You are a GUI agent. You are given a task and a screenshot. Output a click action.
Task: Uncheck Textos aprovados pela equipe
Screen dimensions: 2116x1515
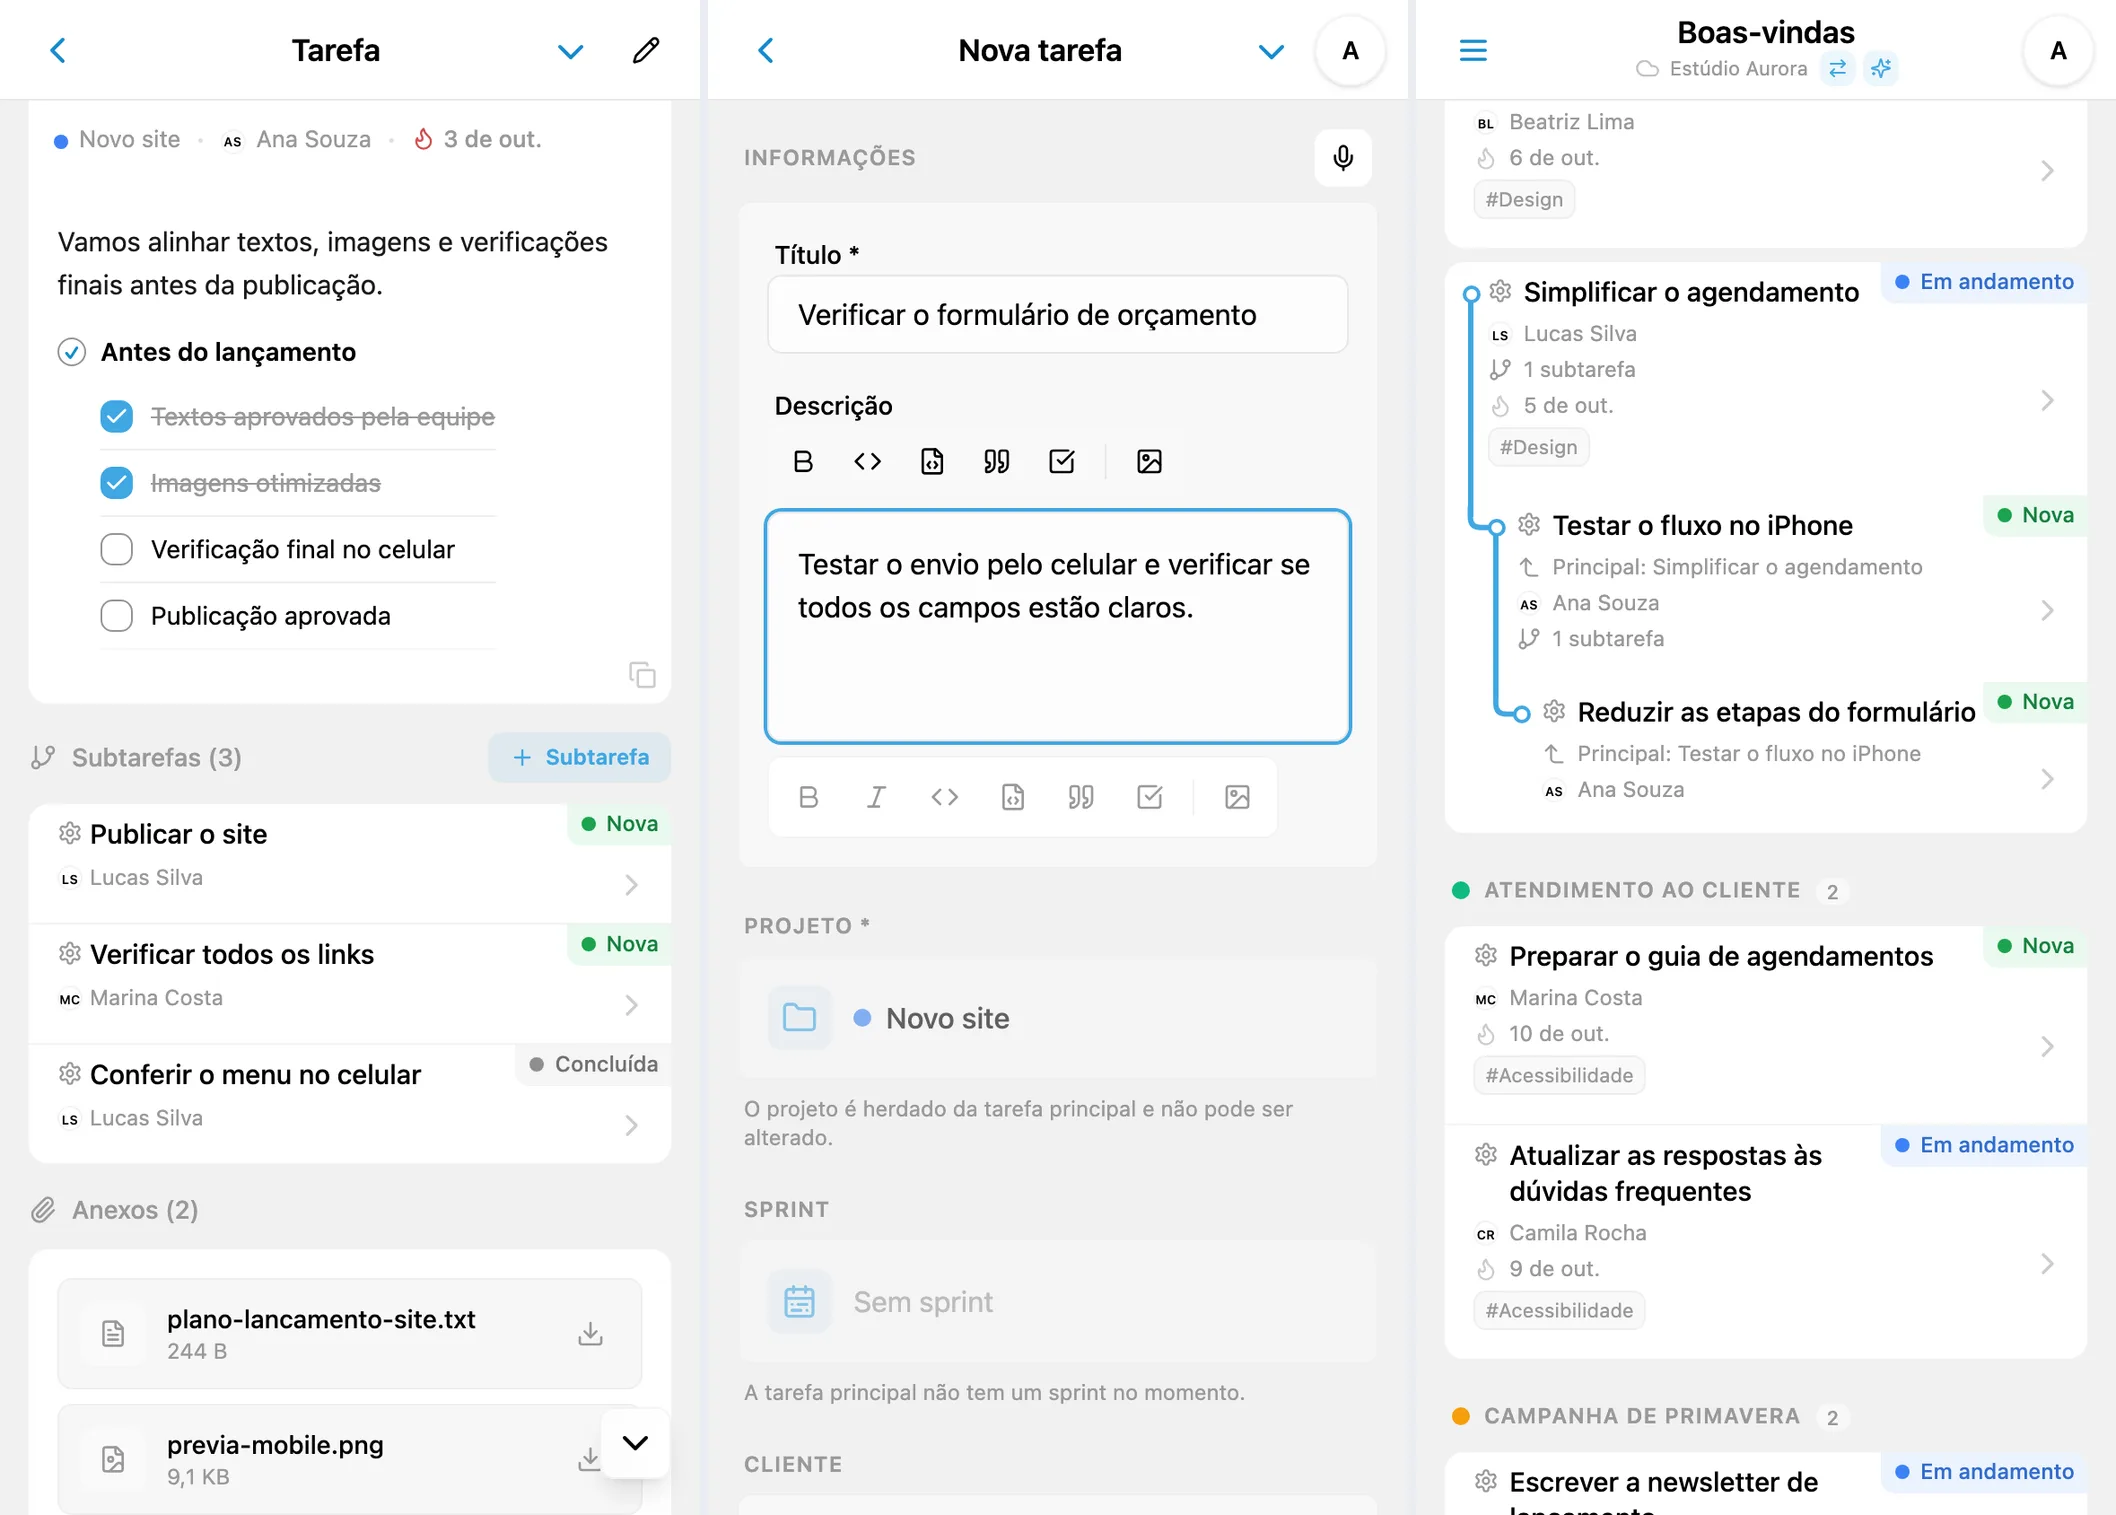pos(117,416)
